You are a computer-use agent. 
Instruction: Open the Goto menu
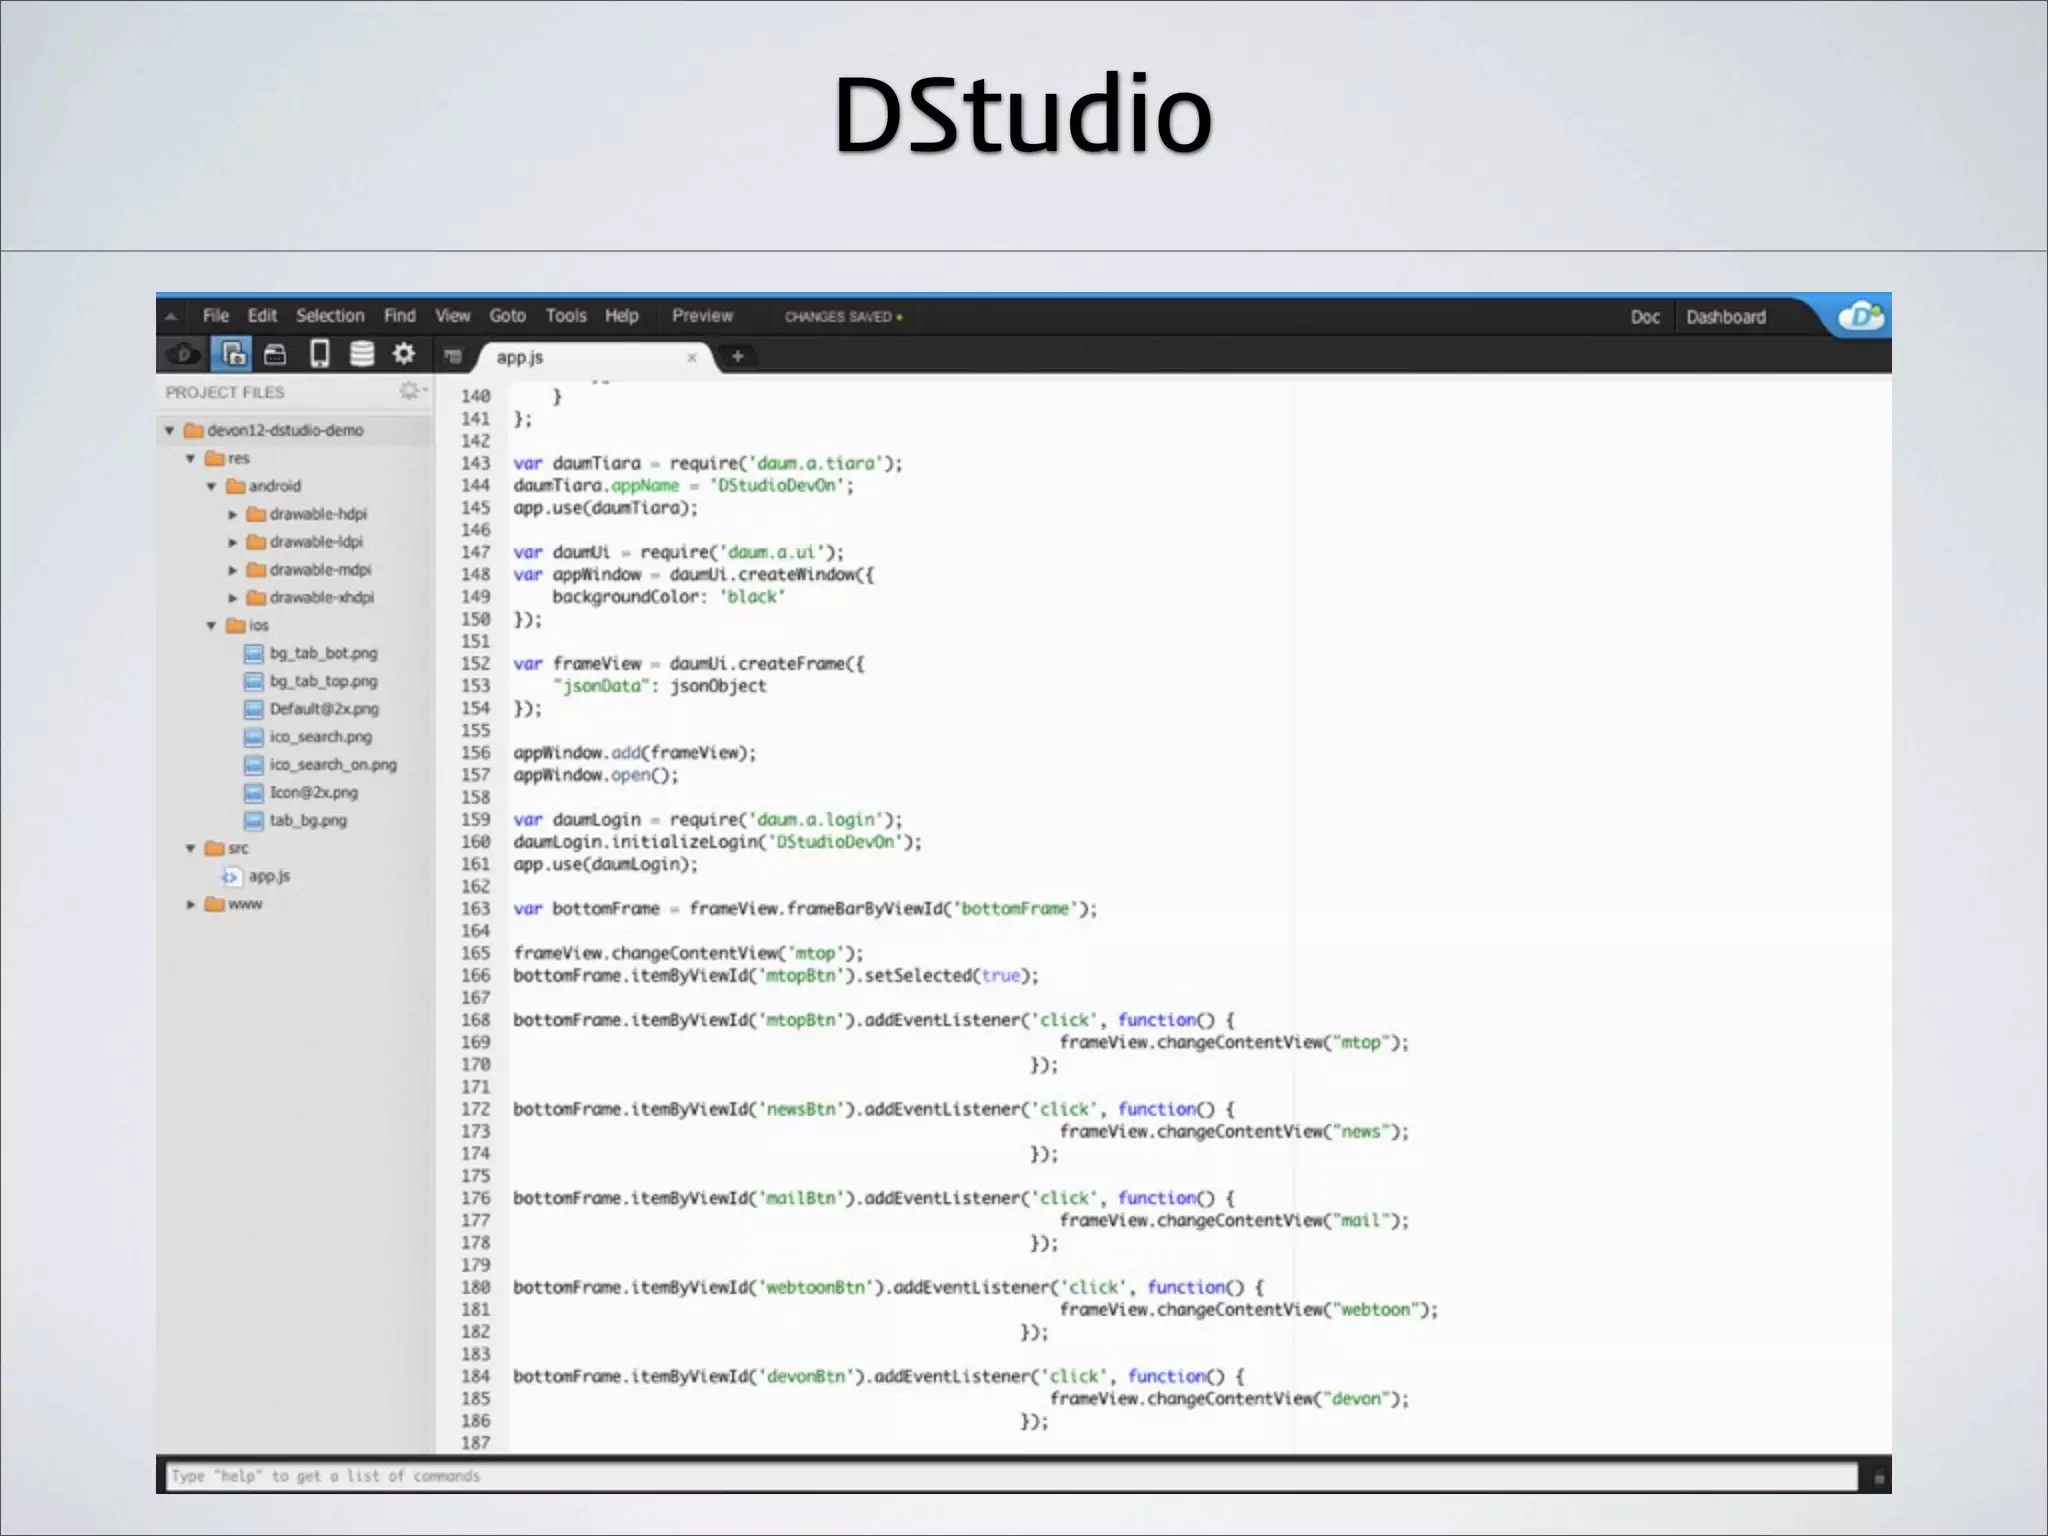pos(507,316)
